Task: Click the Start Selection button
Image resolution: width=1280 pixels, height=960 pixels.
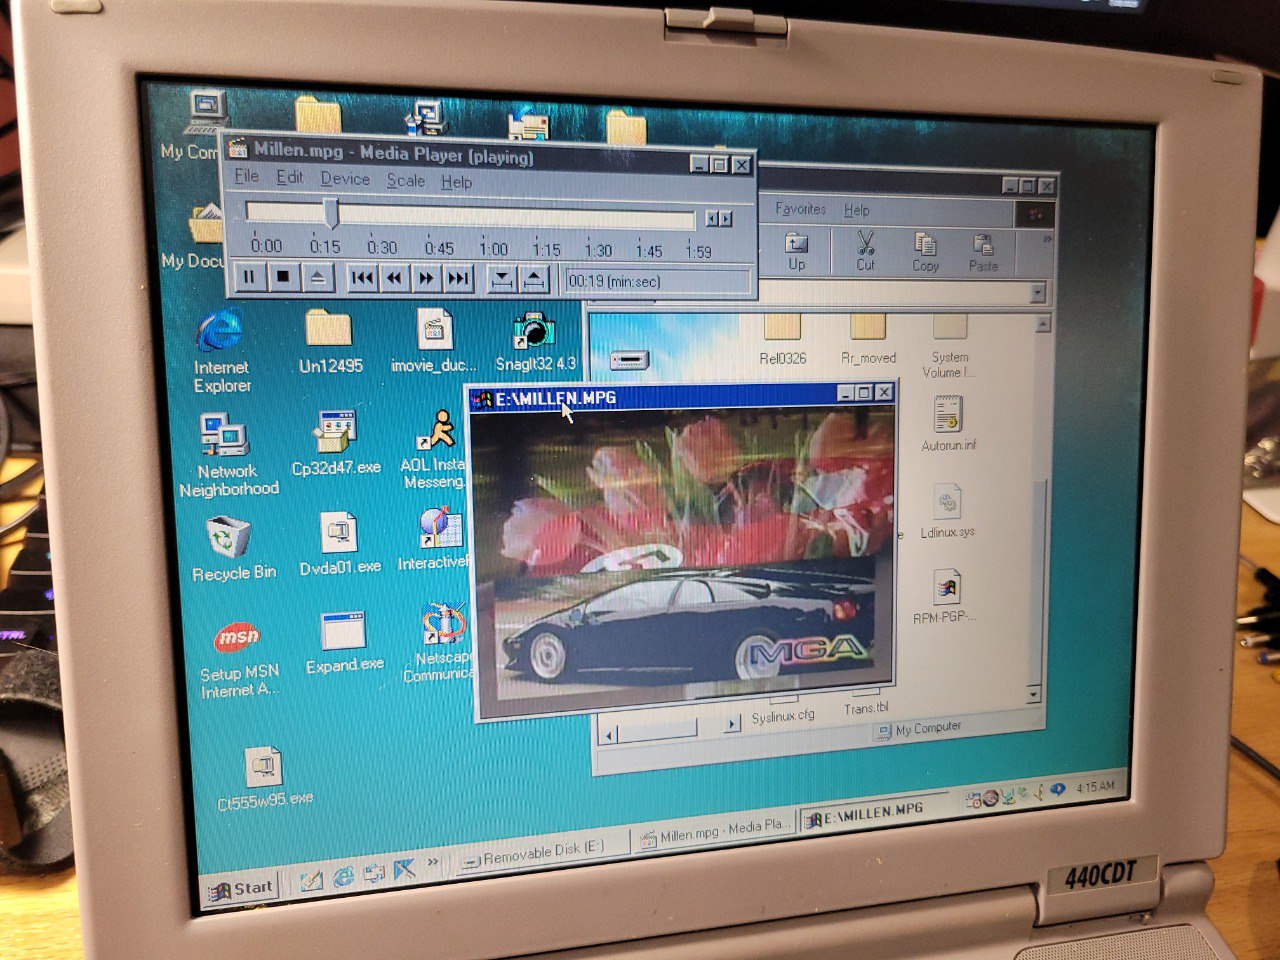Action: [x=502, y=279]
